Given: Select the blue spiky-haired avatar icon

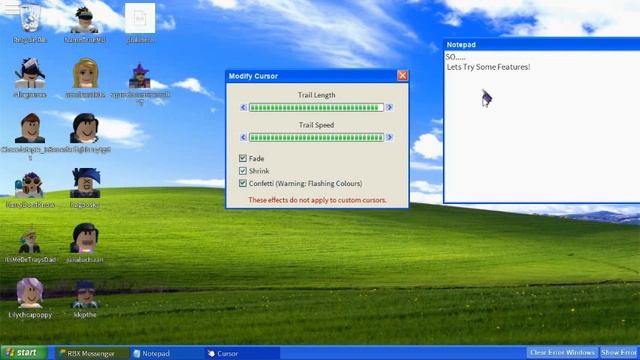Looking at the screenshot, I should (85, 183).
